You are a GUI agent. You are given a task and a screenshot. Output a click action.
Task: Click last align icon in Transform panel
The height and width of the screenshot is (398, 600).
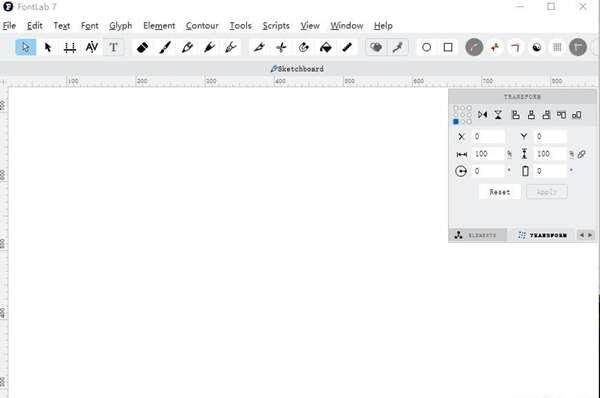tap(577, 115)
